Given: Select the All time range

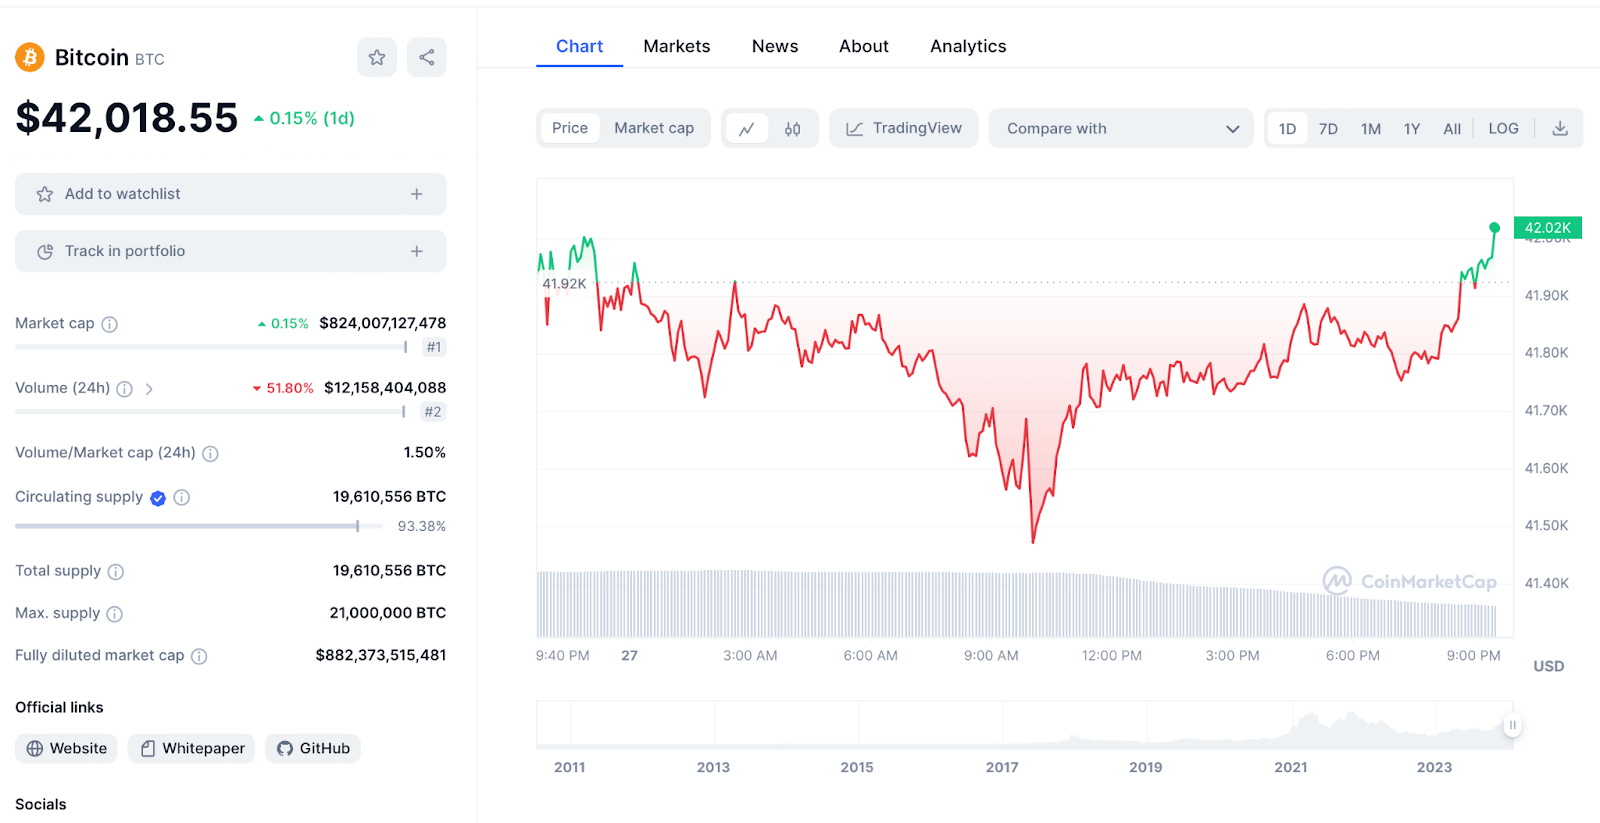Looking at the screenshot, I should pyautogui.click(x=1452, y=129).
